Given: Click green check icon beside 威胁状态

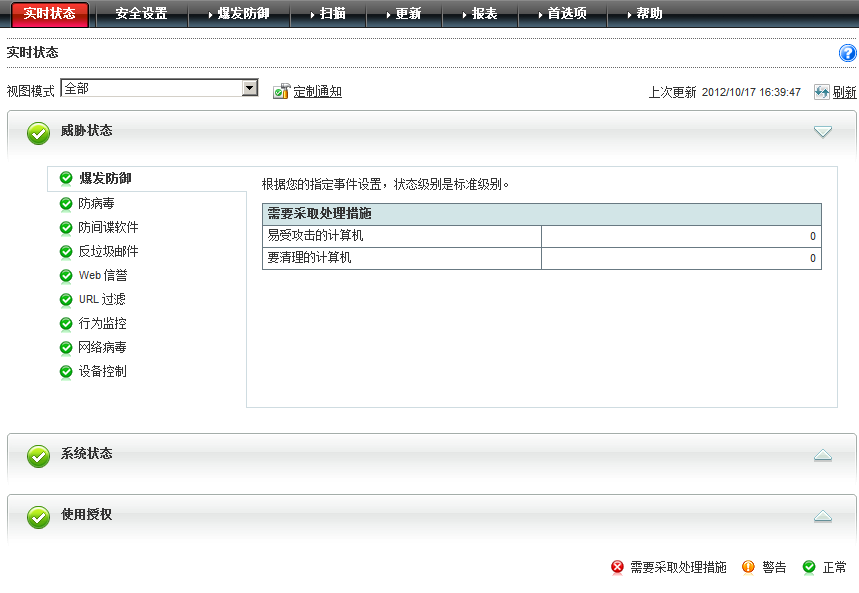Looking at the screenshot, I should (x=38, y=133).
